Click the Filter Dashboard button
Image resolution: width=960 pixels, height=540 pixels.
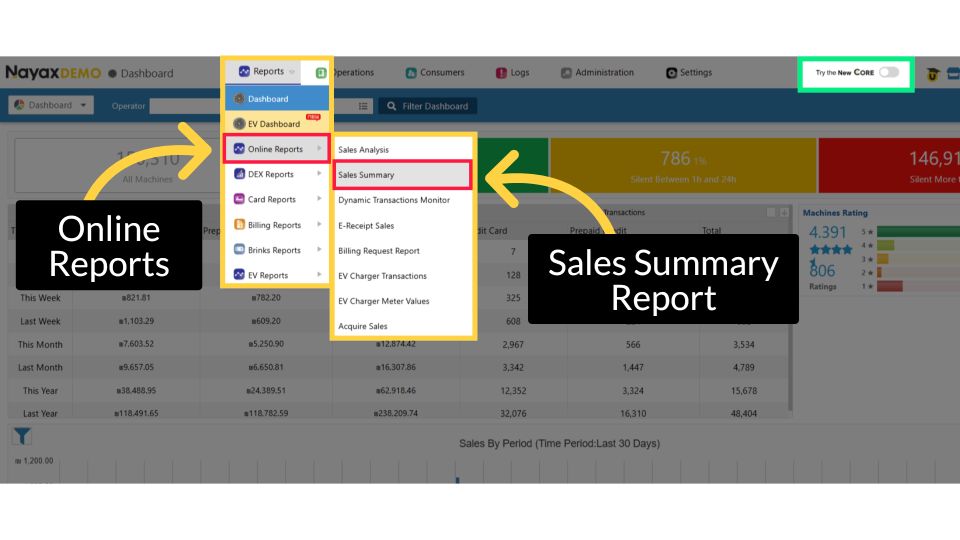(428, 106)
